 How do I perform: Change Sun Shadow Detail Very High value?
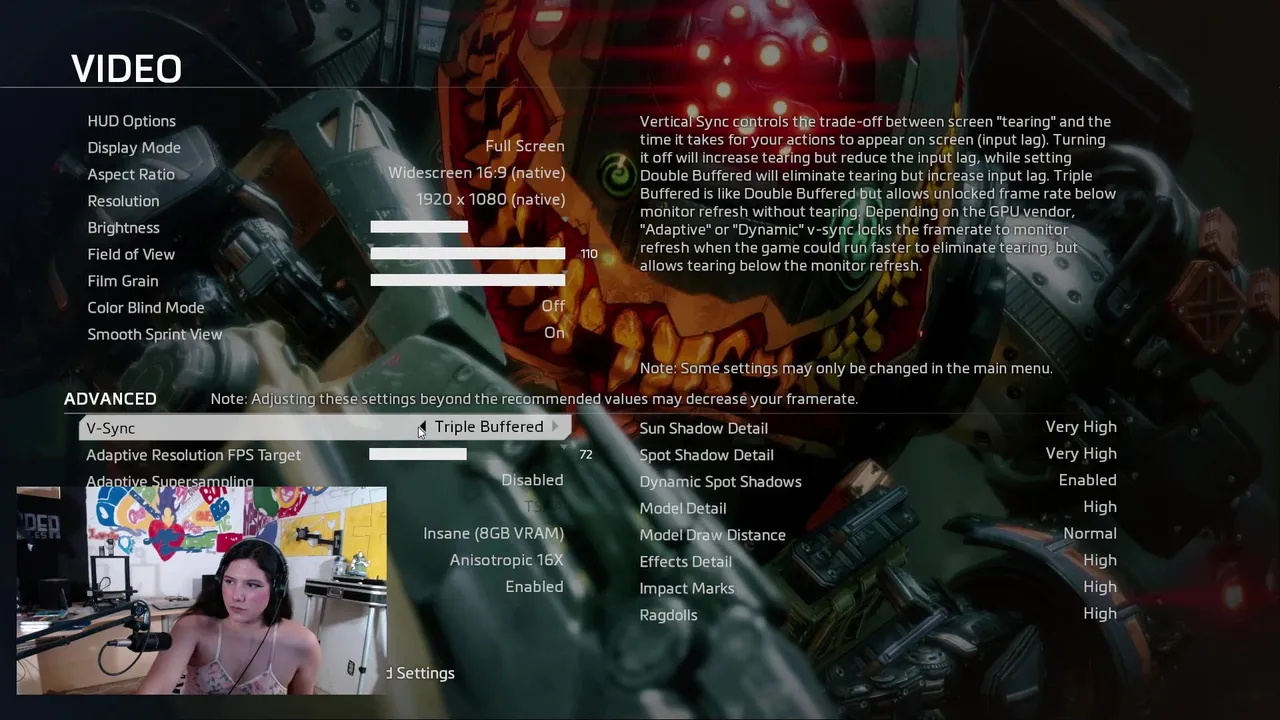1081,427
